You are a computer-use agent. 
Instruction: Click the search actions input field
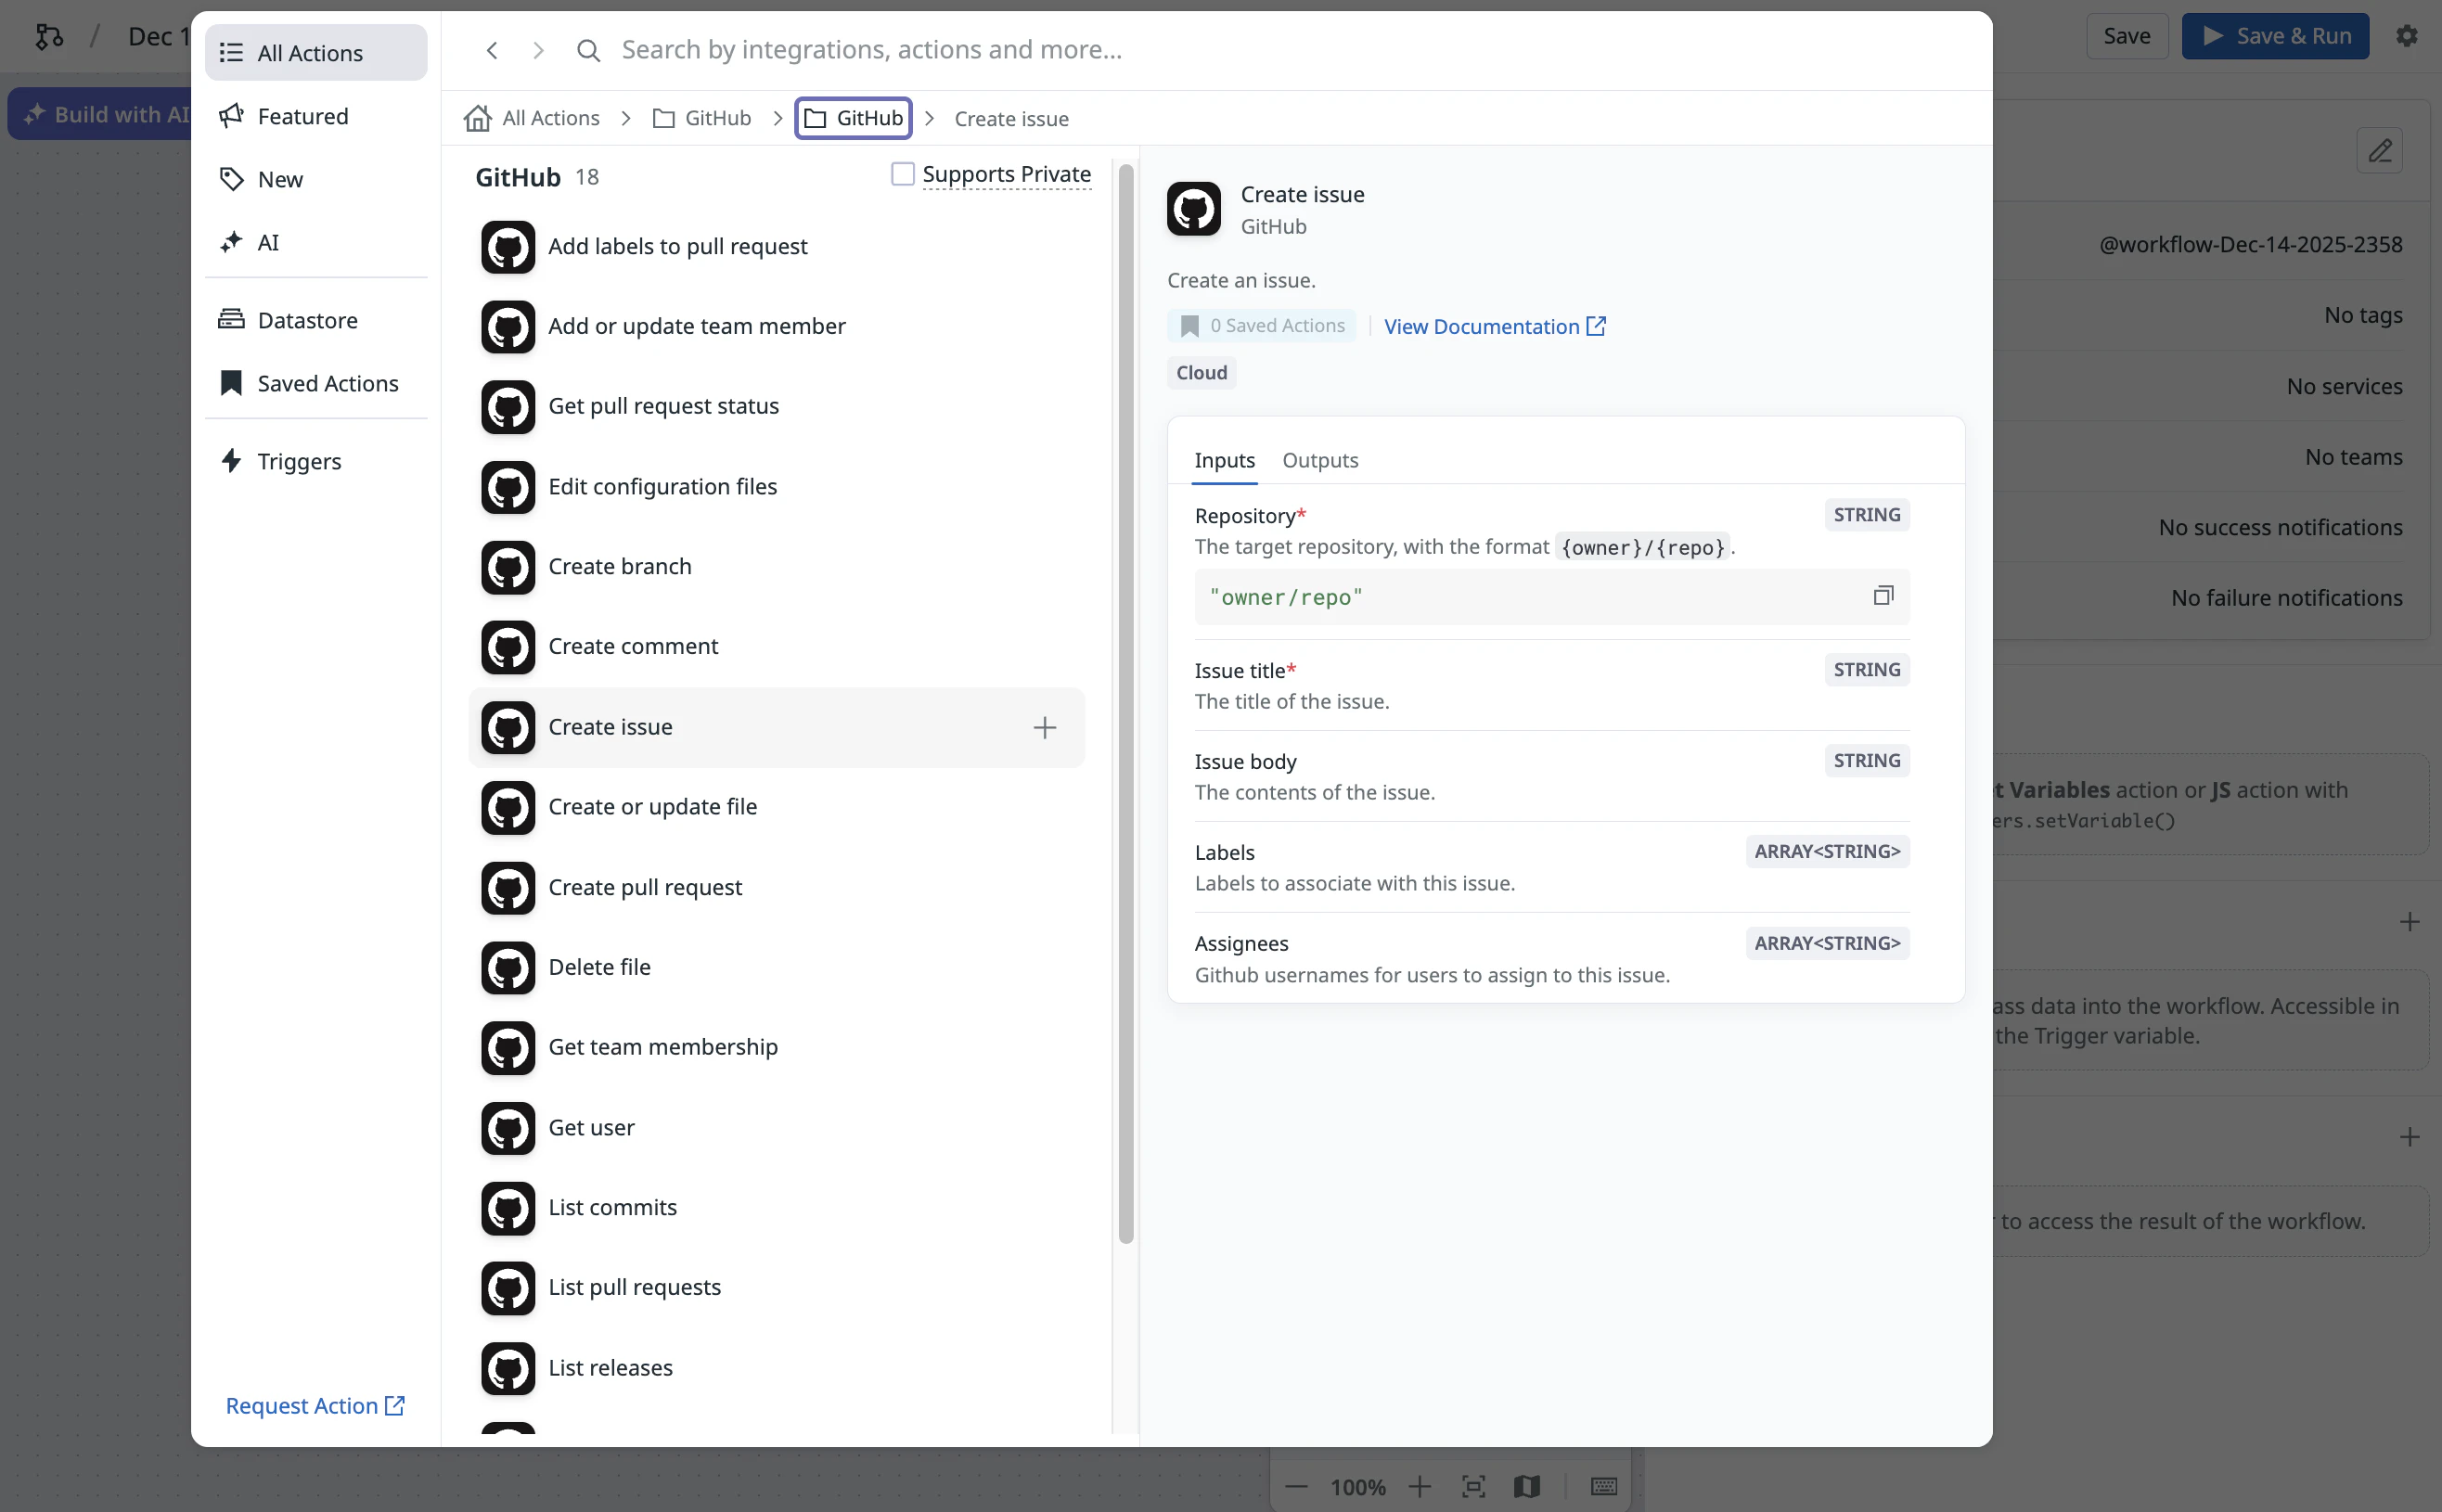click(x=1290, y=50)
